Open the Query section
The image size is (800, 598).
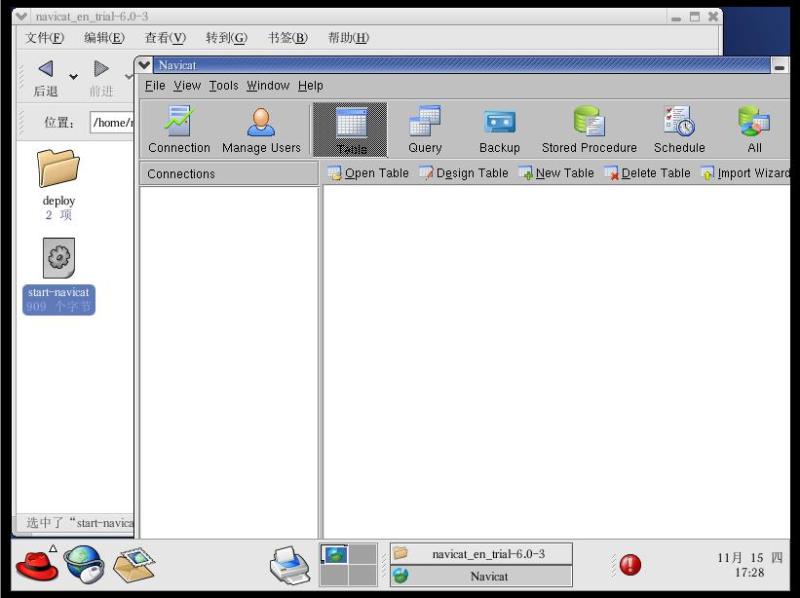[x=425, y=130]
